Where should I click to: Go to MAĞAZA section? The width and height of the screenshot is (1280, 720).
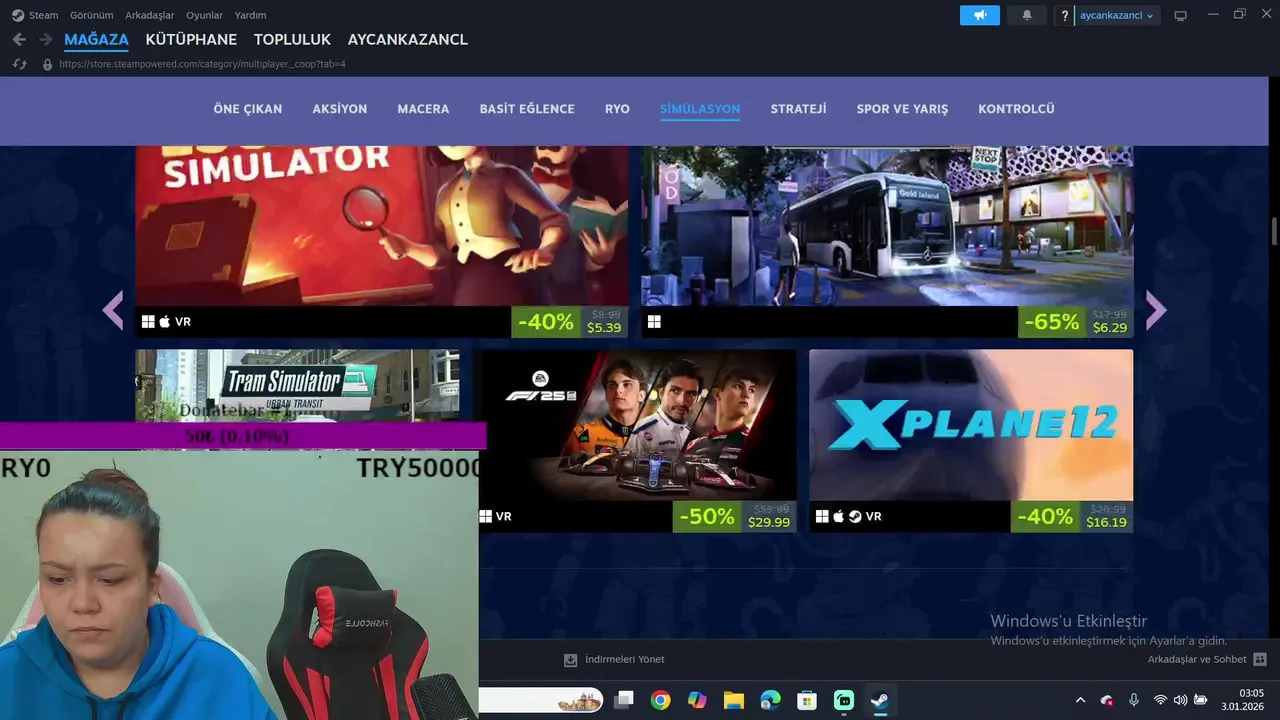pos(96,39)
